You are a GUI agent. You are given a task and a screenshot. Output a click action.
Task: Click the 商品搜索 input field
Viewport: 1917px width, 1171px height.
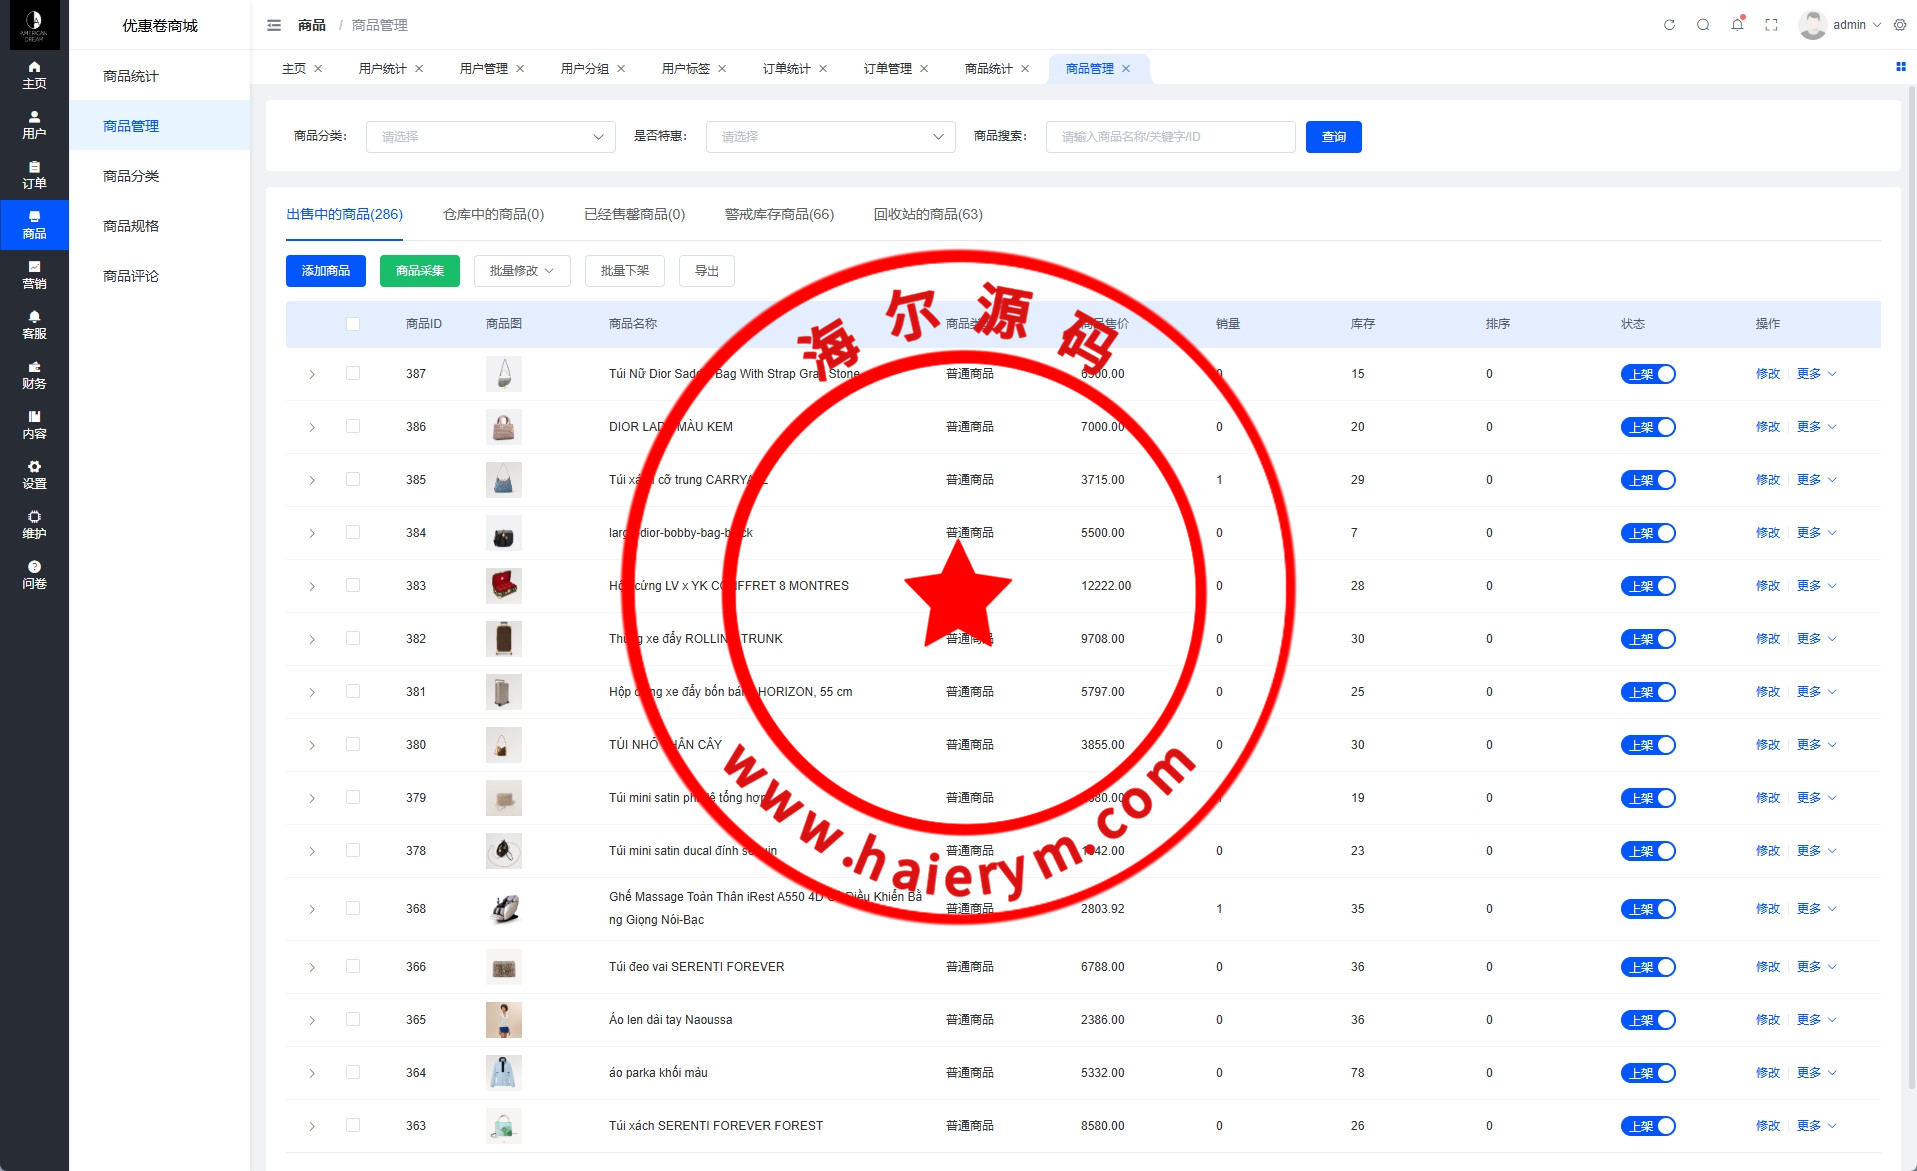tap(1170, 137)
